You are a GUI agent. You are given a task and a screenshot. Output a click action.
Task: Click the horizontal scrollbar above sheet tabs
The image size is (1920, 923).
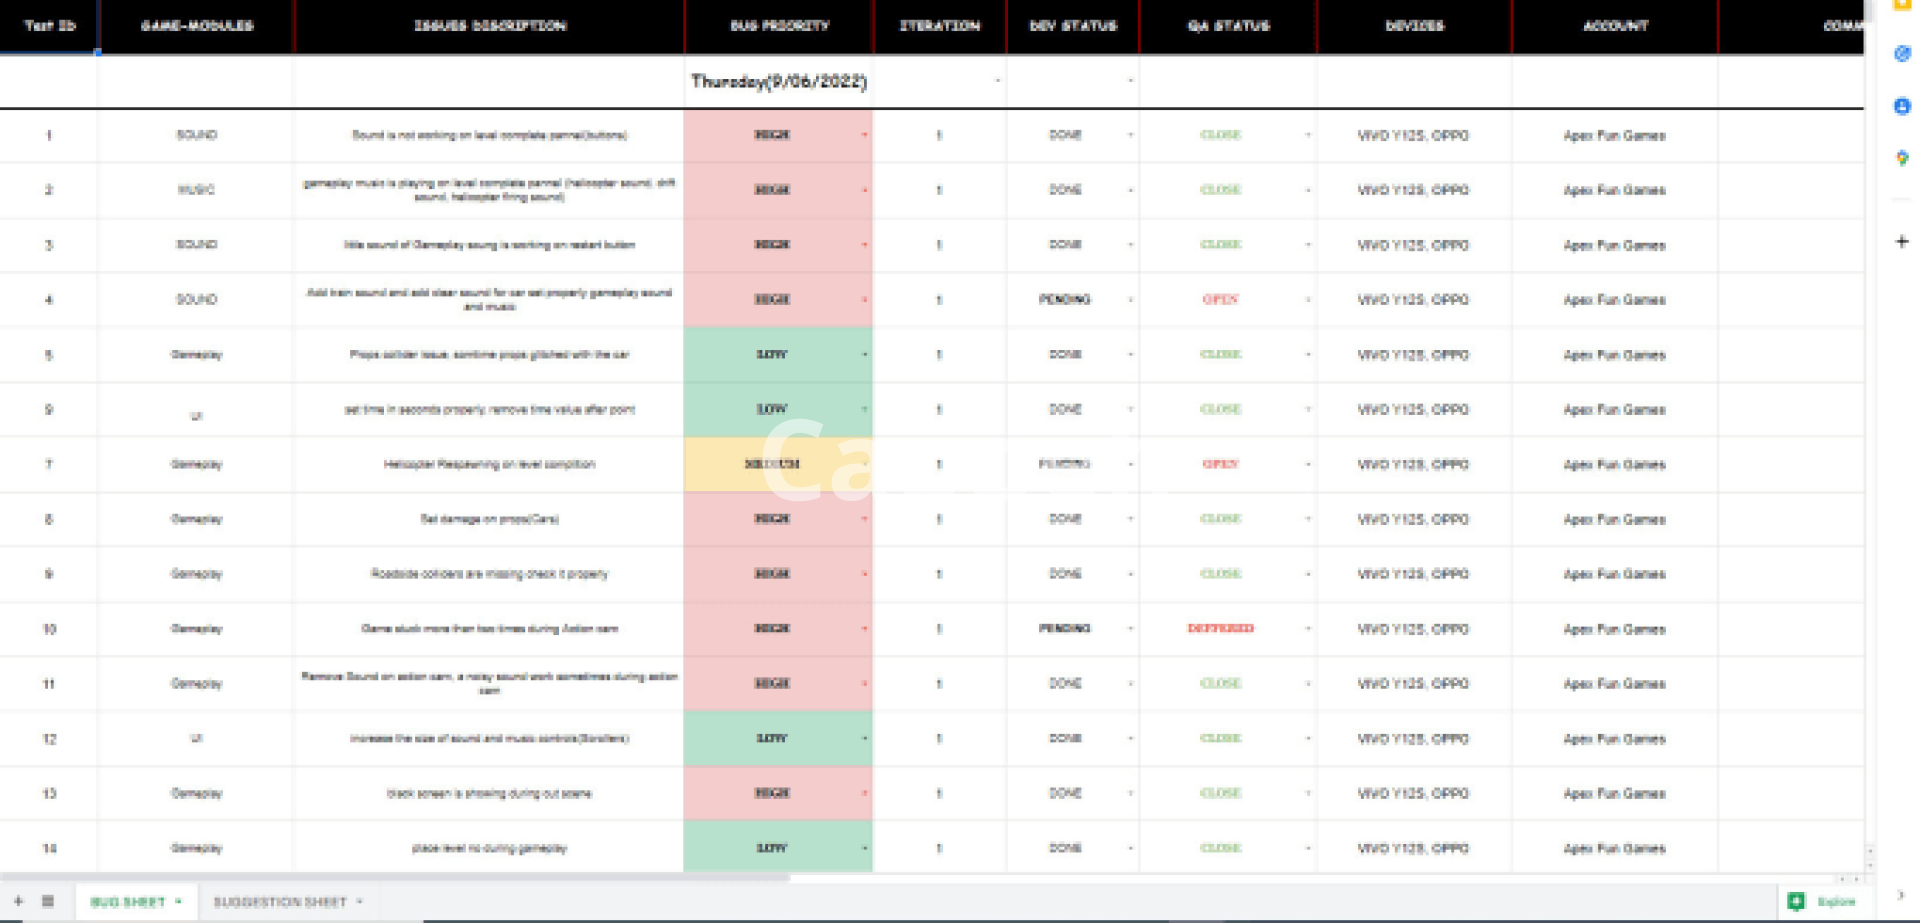[400, 878]
